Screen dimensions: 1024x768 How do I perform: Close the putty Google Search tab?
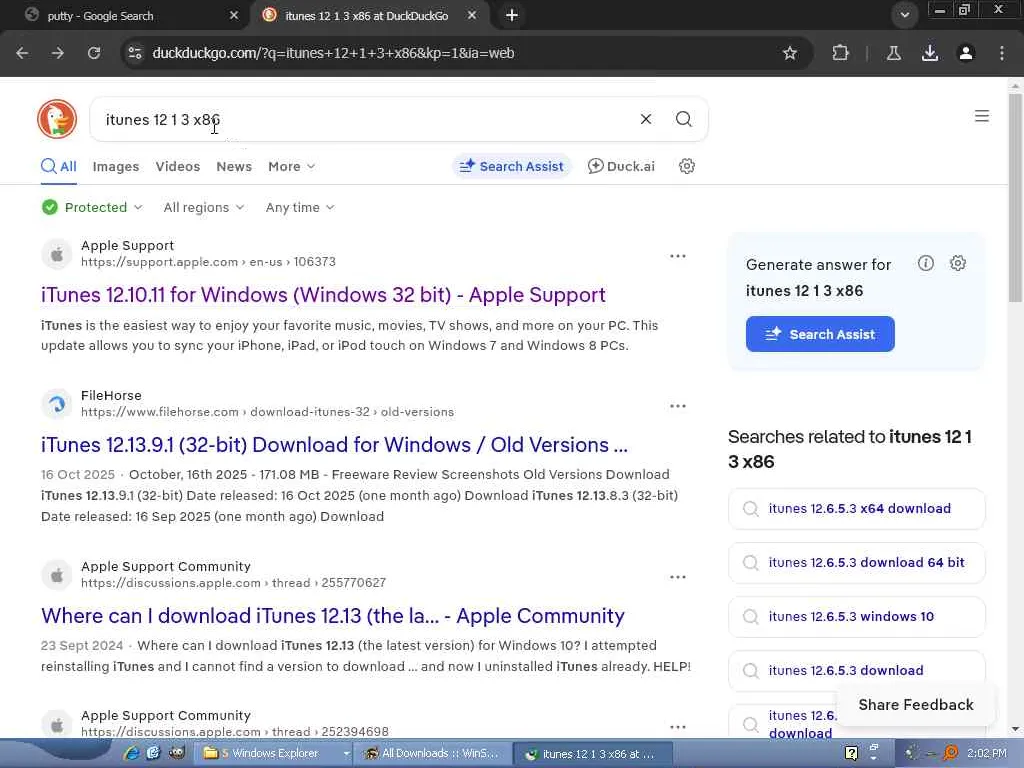(234, 15)
